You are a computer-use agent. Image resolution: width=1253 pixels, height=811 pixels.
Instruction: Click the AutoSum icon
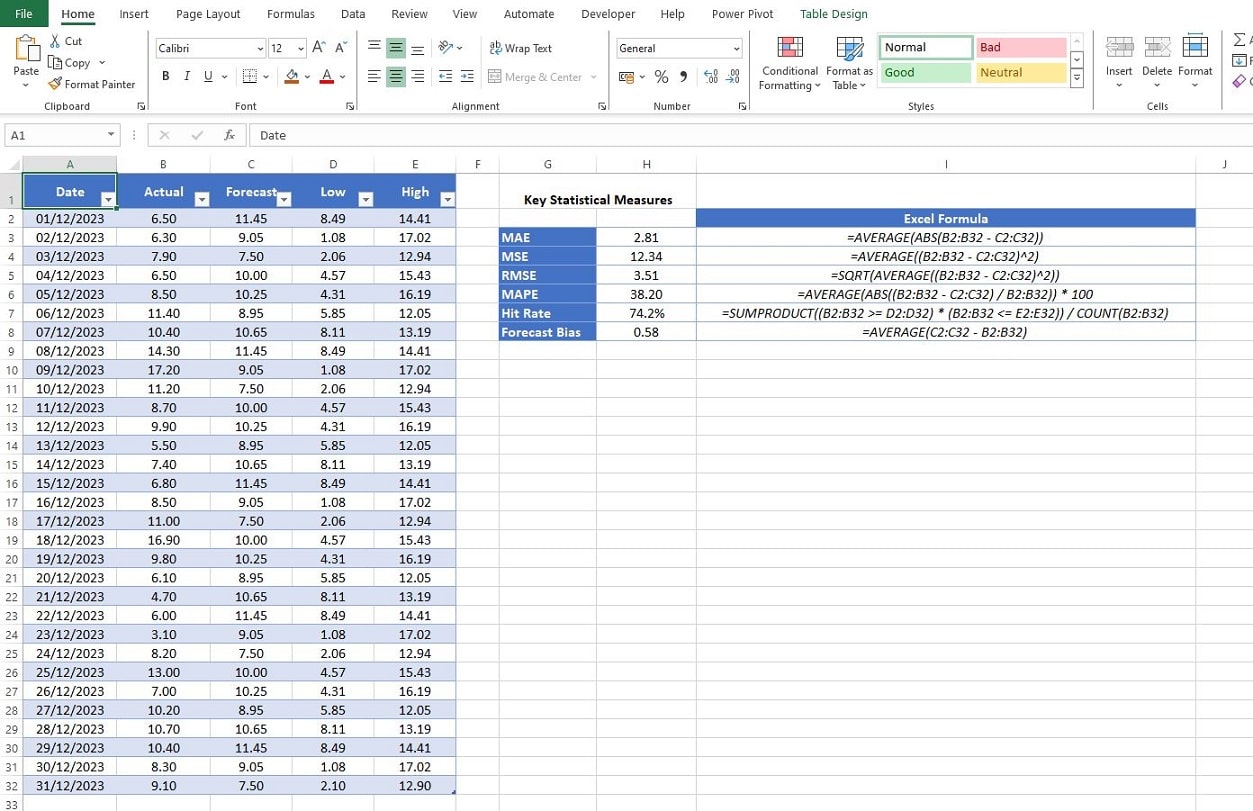click(x=1240, y=40)
